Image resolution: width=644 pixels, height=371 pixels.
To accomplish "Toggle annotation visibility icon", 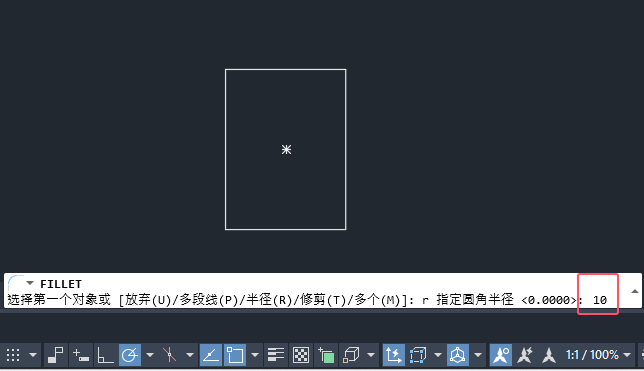I will [x=501, y=355].
